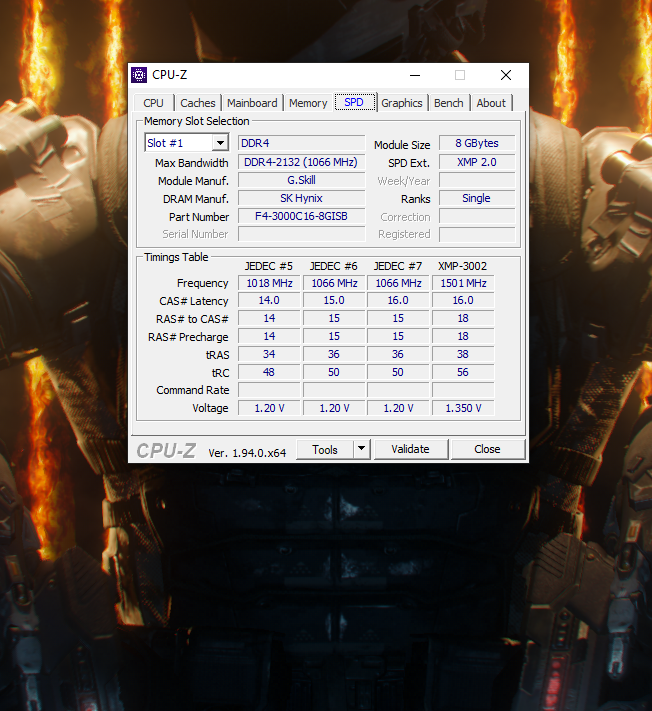Click the Command Rate label

tap(193, 390)
